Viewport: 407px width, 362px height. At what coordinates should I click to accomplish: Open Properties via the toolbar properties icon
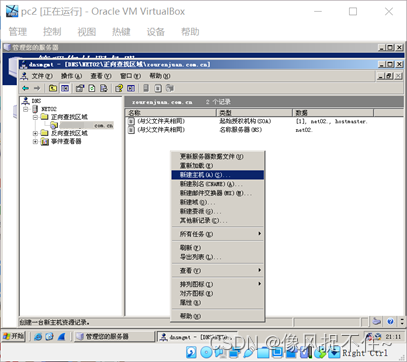80,88
